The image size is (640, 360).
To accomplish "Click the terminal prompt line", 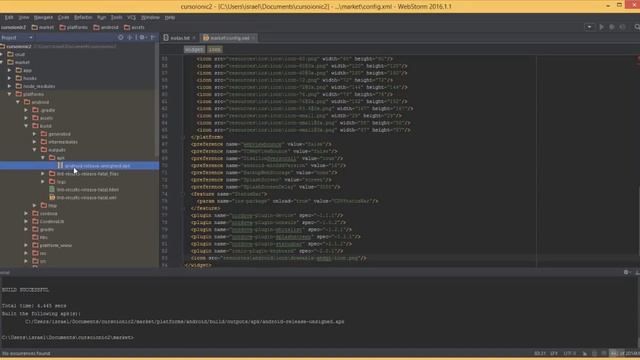I will pyautogui.click(x=68, y=338).
